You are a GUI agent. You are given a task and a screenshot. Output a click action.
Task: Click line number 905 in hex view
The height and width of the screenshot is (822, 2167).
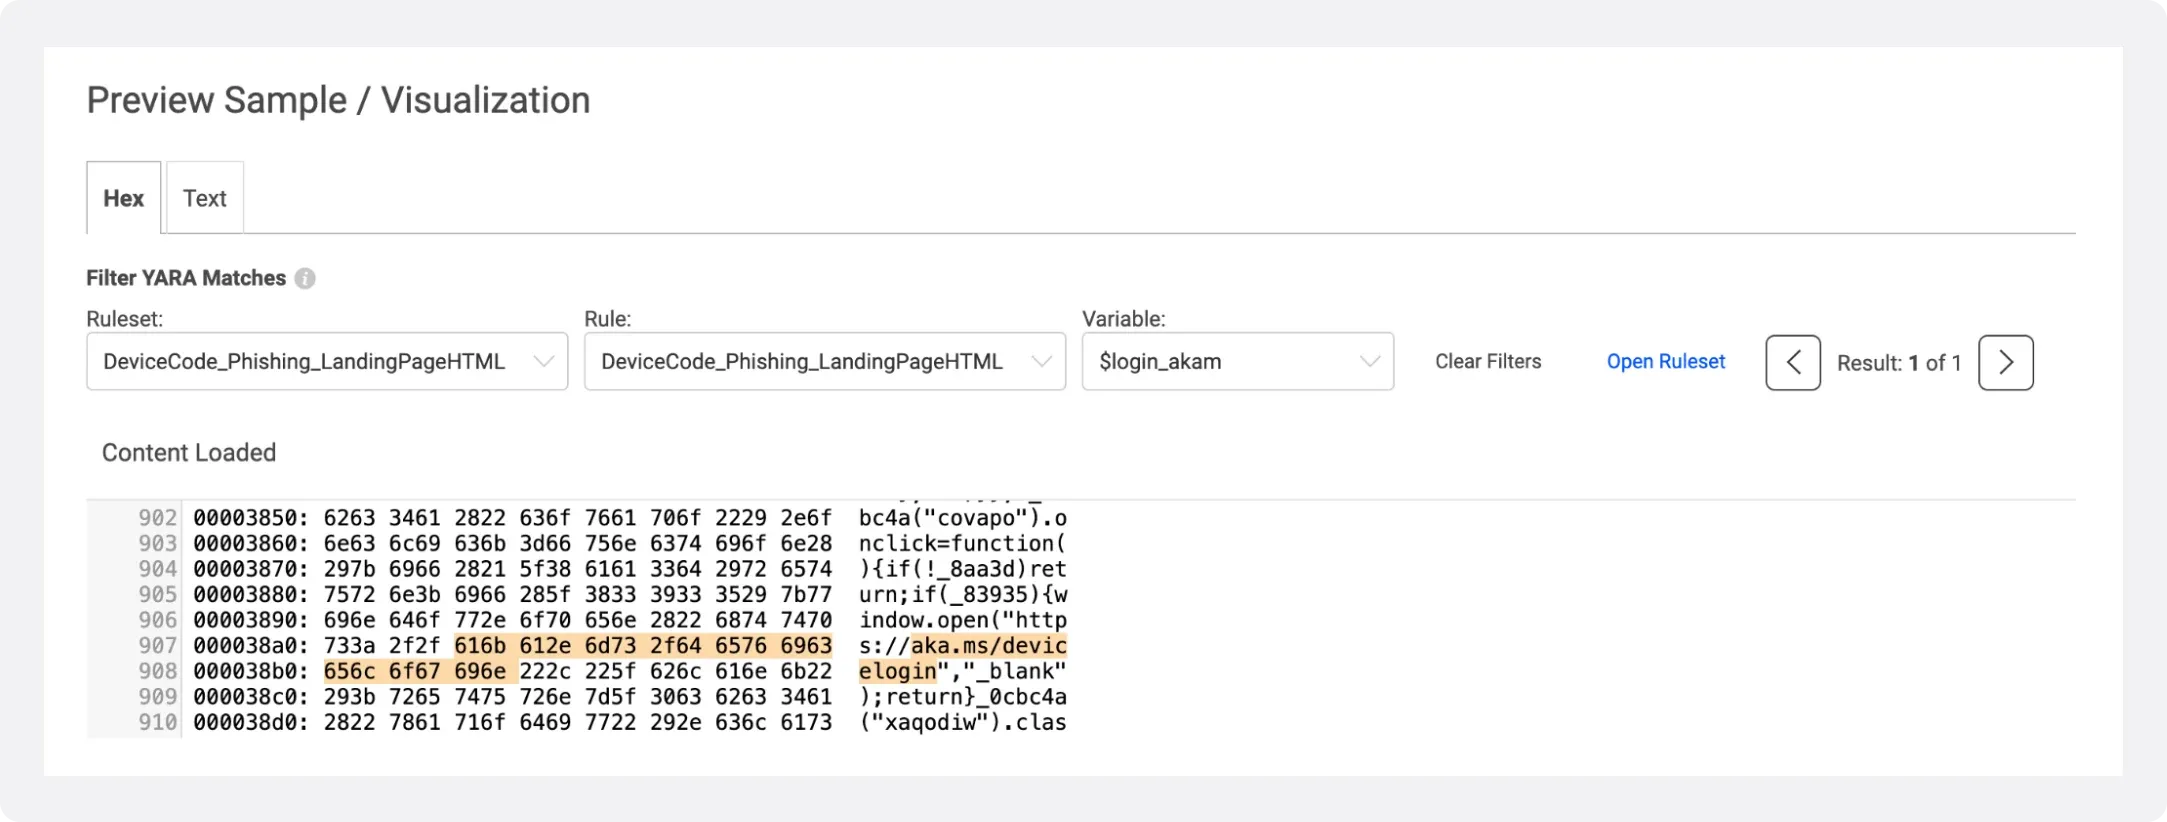point(158,595)
